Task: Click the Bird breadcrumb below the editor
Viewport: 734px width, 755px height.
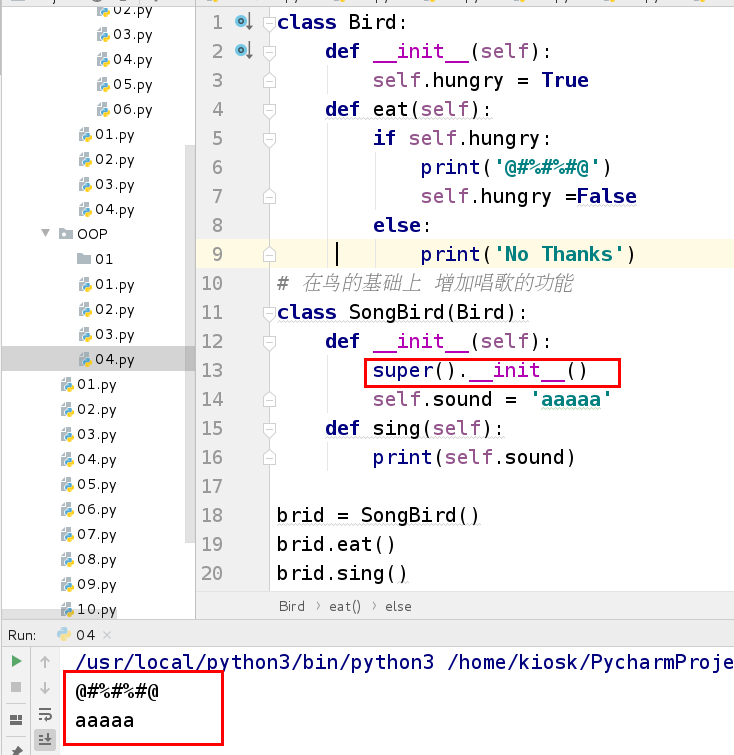Action: click(291, 606)
